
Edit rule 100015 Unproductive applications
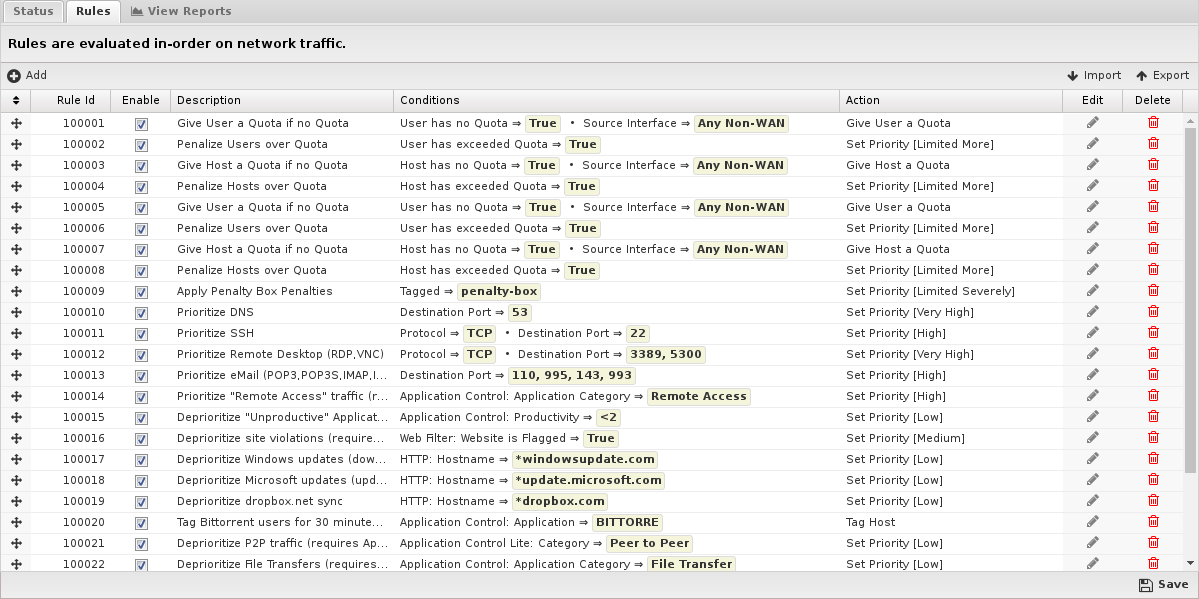click(1093, 417)
